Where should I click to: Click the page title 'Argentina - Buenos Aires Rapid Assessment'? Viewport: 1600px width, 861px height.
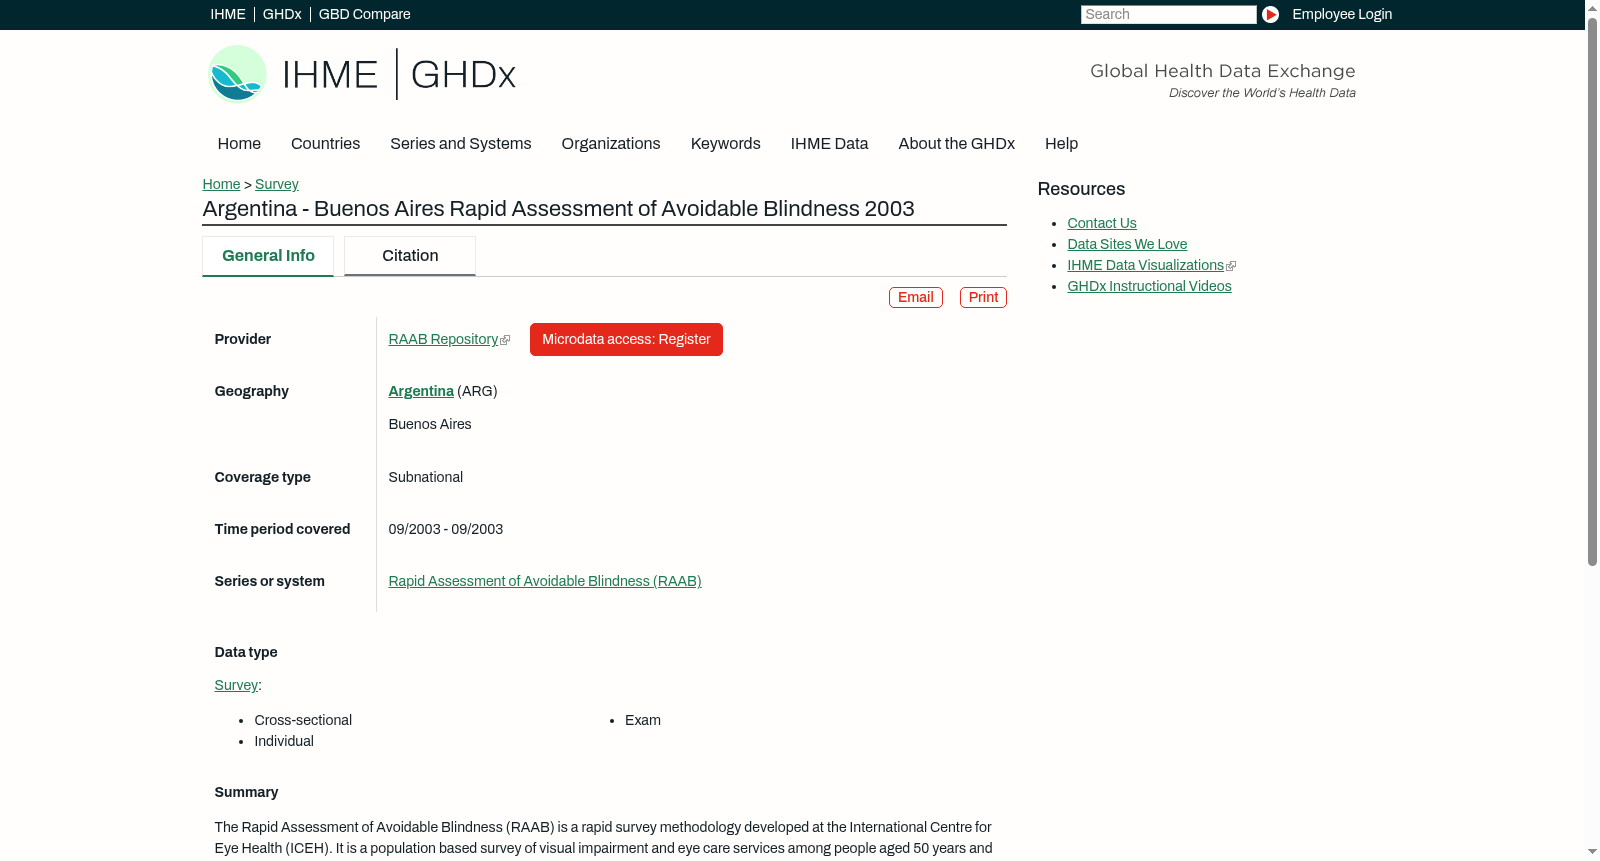558,208
